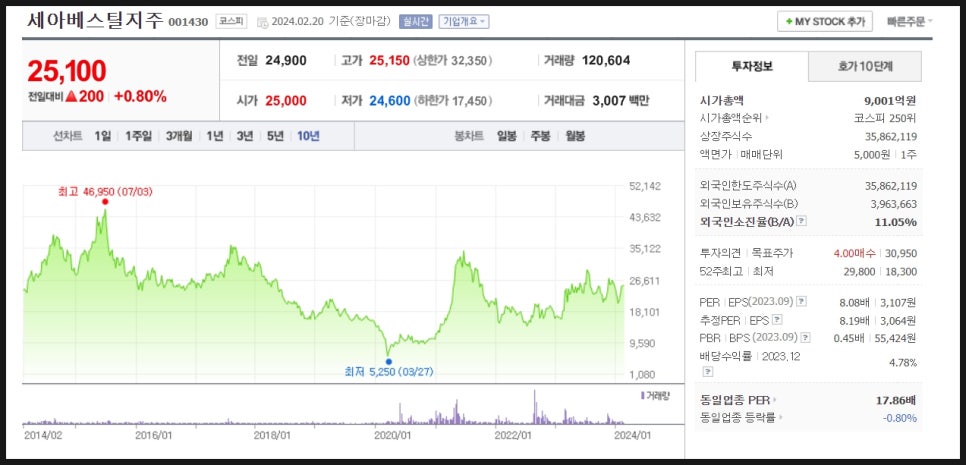Click the 시가총액 value 9,001억원

coord(890,100)
